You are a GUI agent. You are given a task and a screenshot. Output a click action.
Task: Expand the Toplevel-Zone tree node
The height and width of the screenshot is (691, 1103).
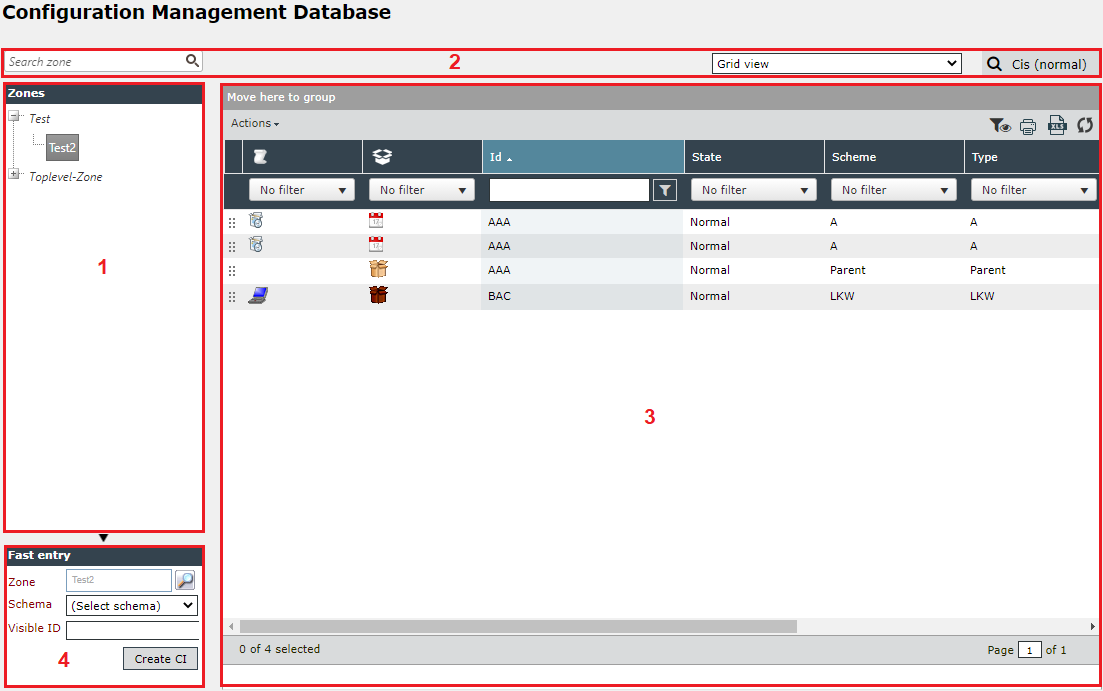(x=13, y=174)
